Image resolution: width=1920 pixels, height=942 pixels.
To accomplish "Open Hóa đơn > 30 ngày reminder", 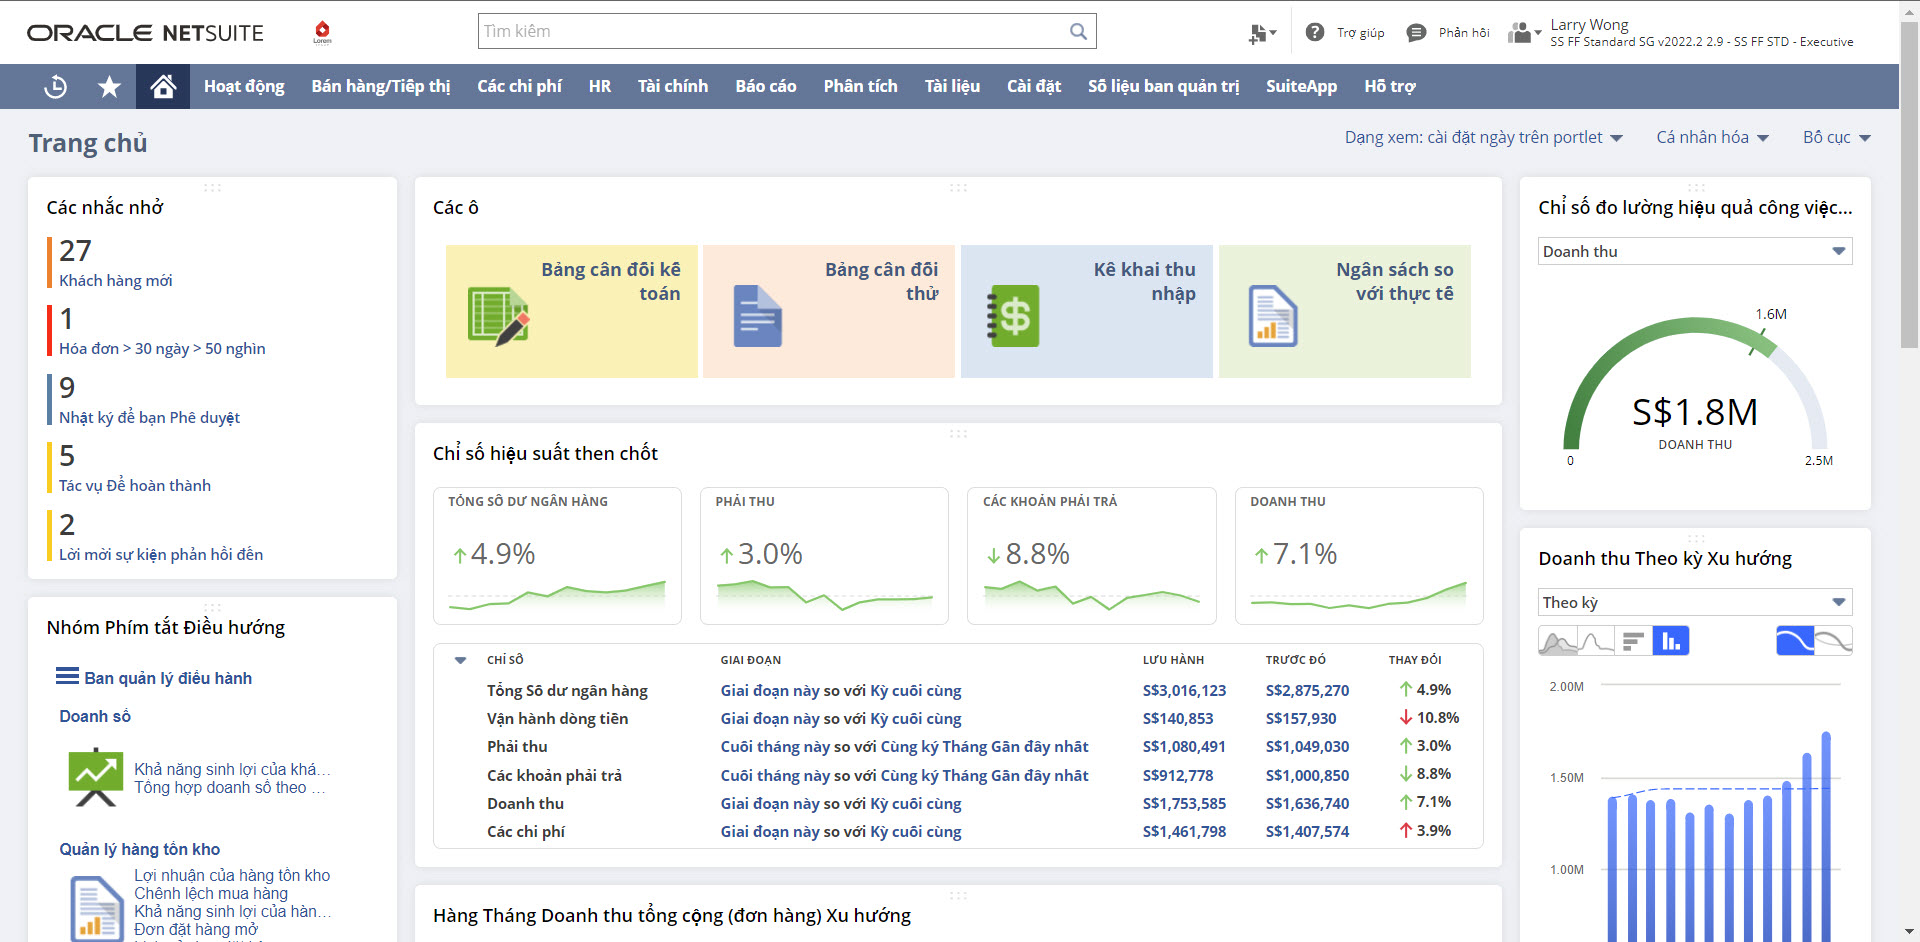I will pos(162,349).
